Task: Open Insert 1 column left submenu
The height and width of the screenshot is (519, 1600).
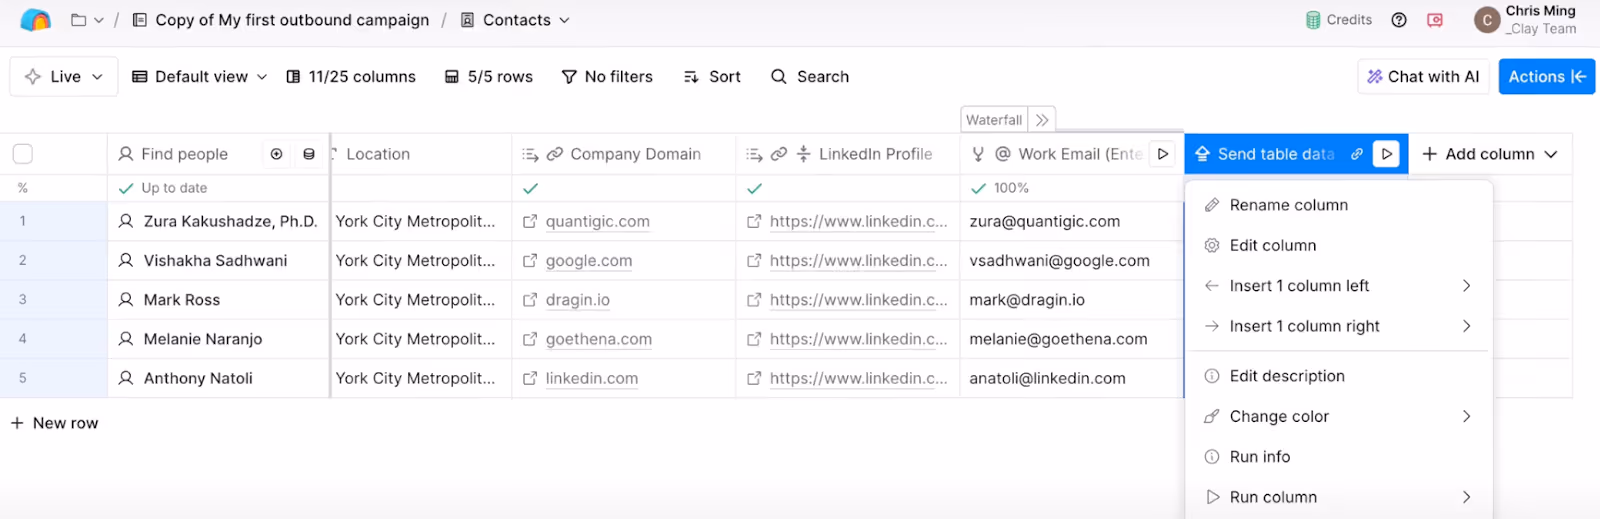Action: (x=1338, y=286)
